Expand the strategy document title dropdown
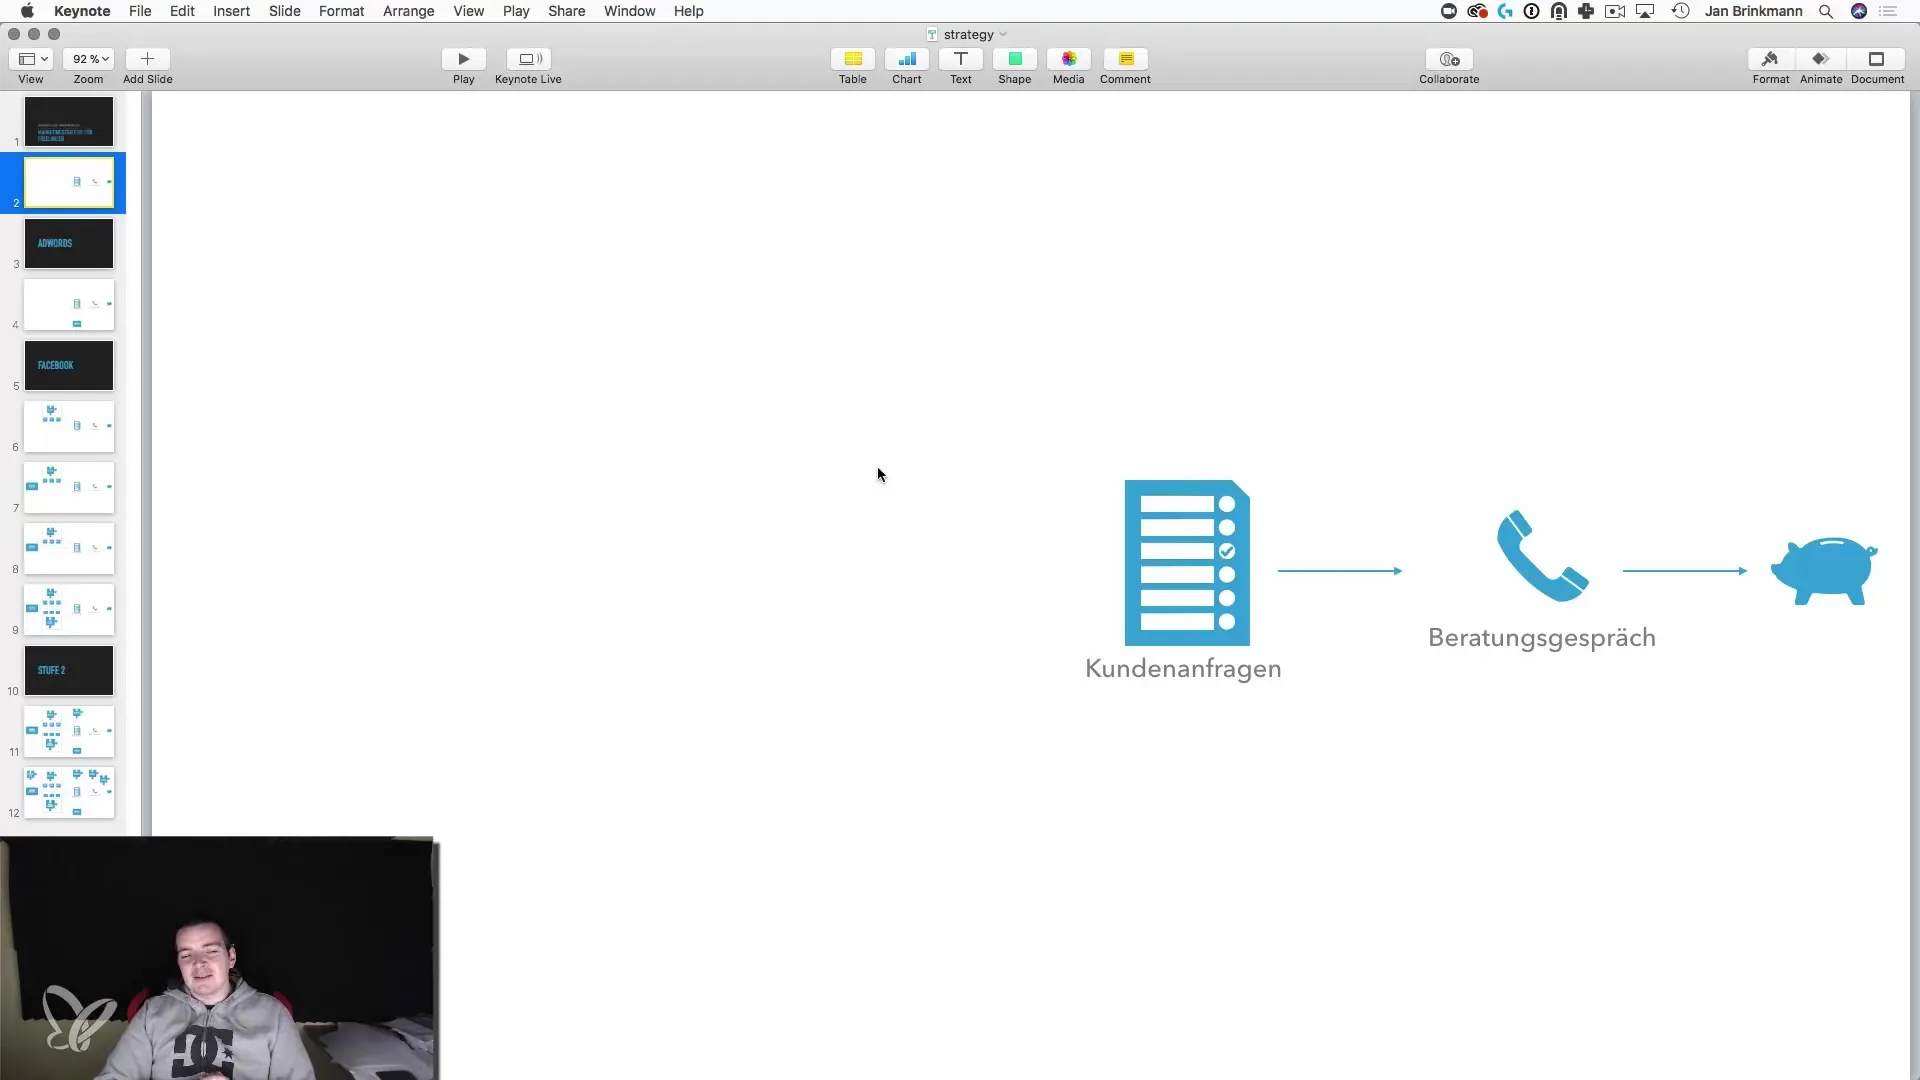Viewport: 1920px width, 1080px height. click(1003, 34)
